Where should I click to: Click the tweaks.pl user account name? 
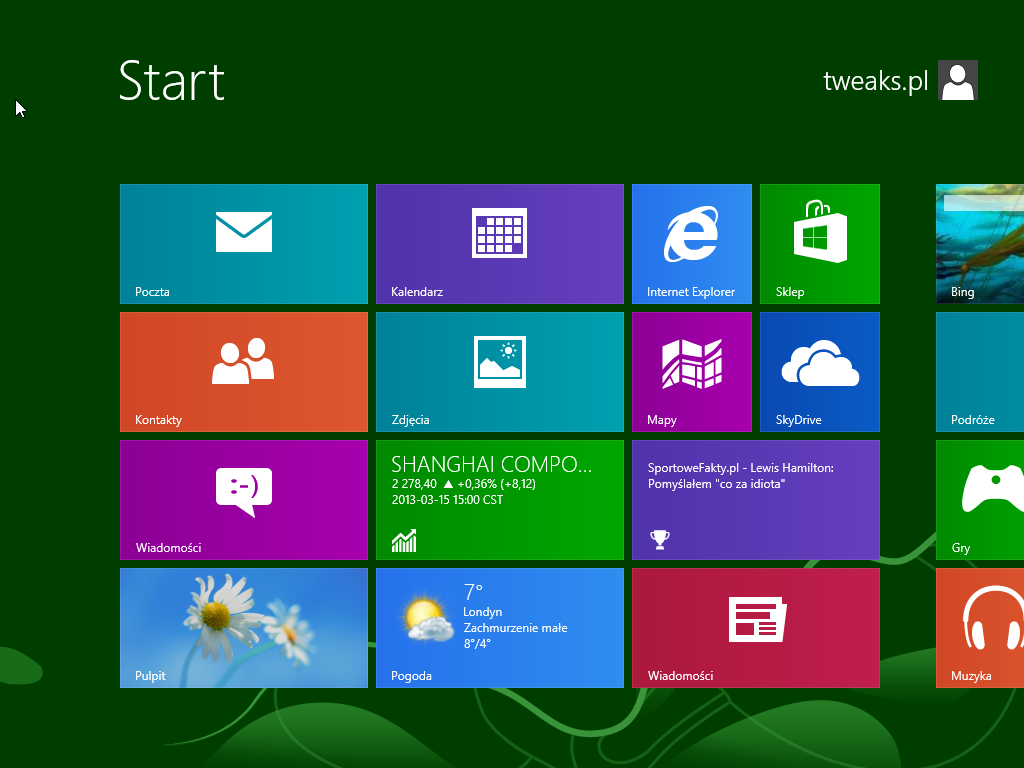pos(875,81)
